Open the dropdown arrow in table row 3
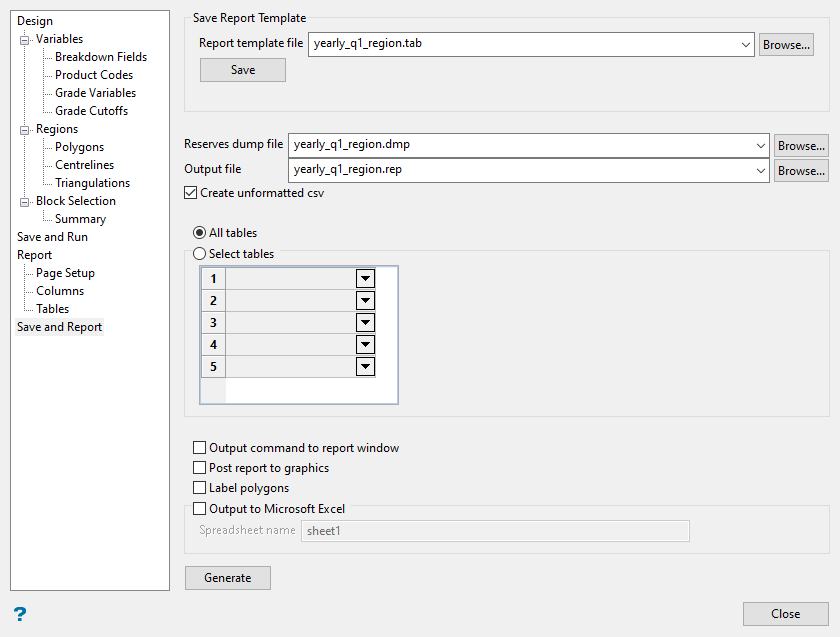Image resolution: width=840 pixels, height=637 pixels. click(x=365, y=322)
